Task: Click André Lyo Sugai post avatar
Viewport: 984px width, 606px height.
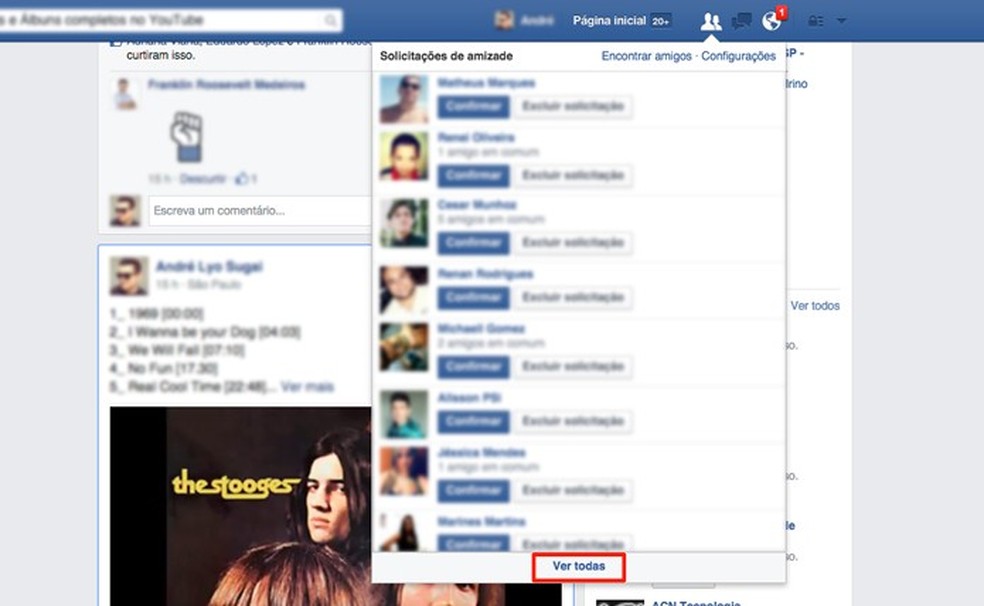Action: pyautogui.click(x=129, y=275)
